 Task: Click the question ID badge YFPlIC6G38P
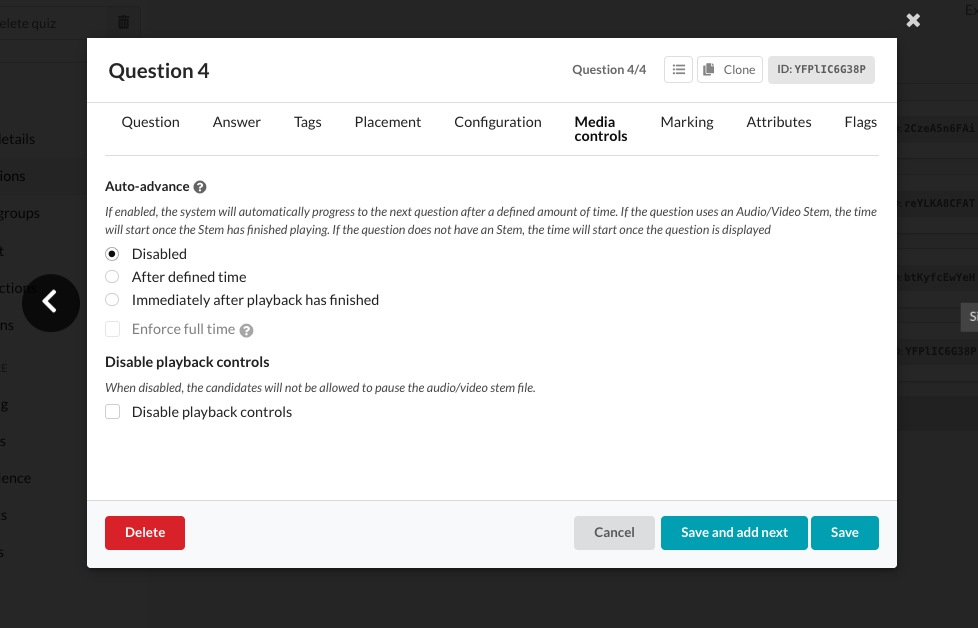821,69
